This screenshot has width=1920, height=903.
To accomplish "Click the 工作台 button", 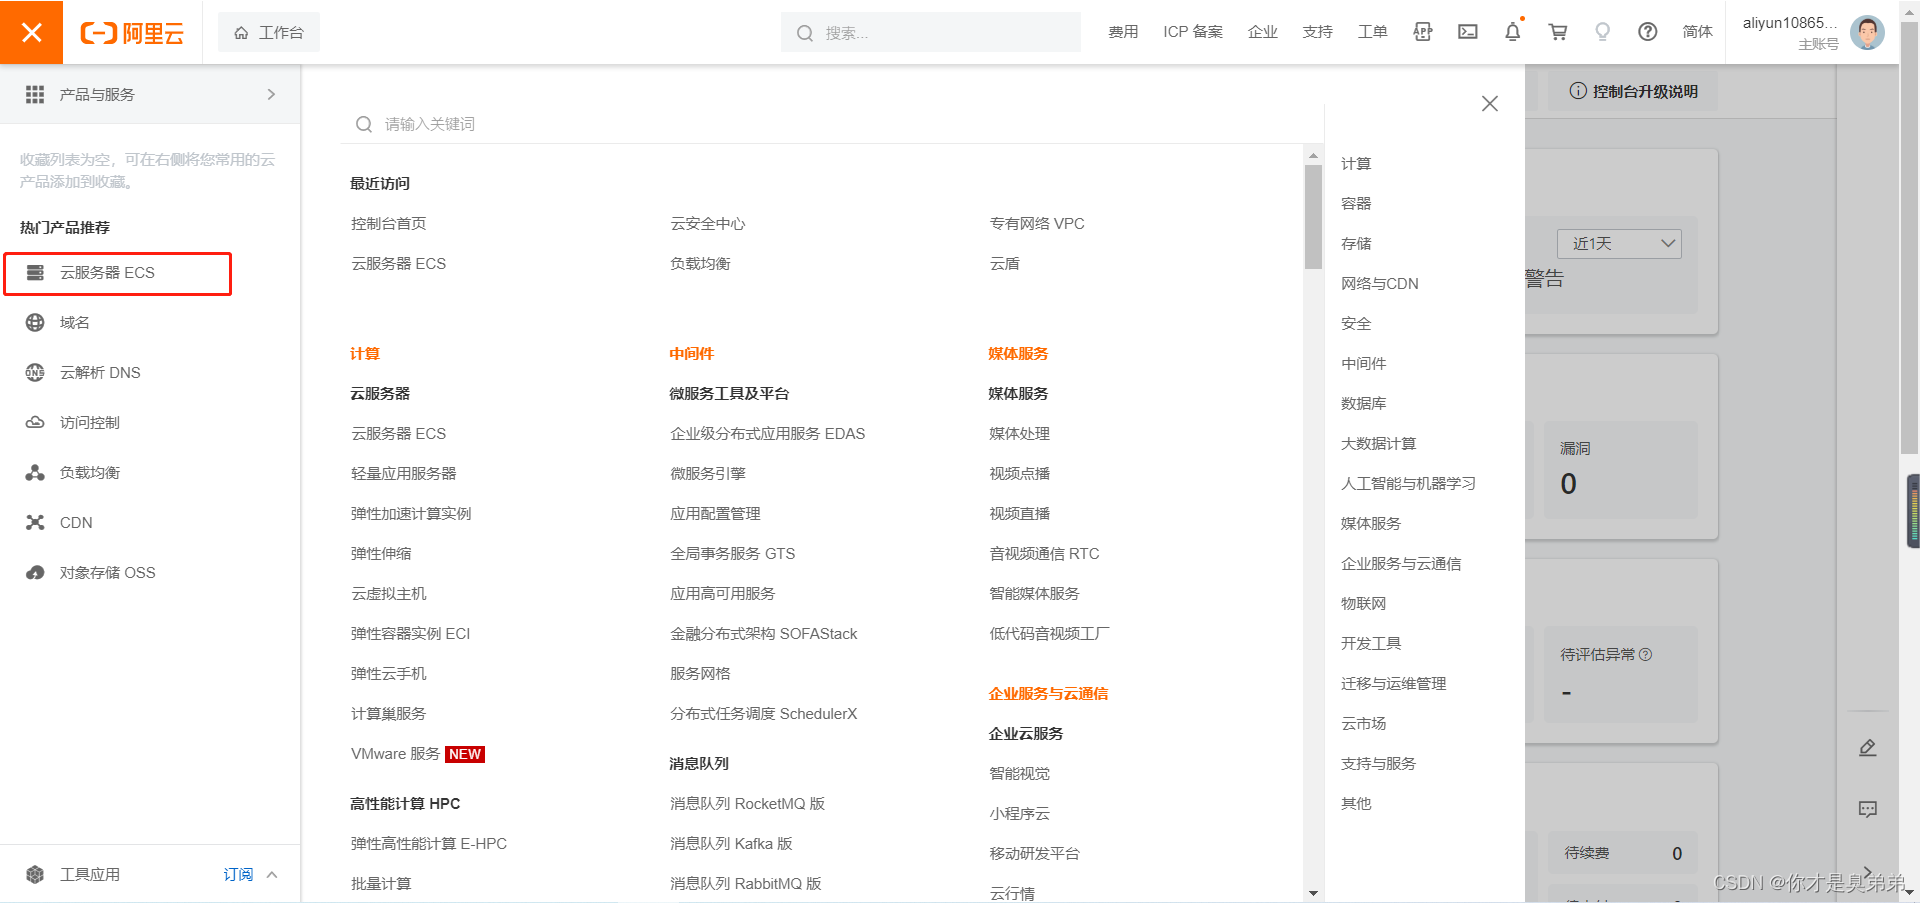I will 269,32.
